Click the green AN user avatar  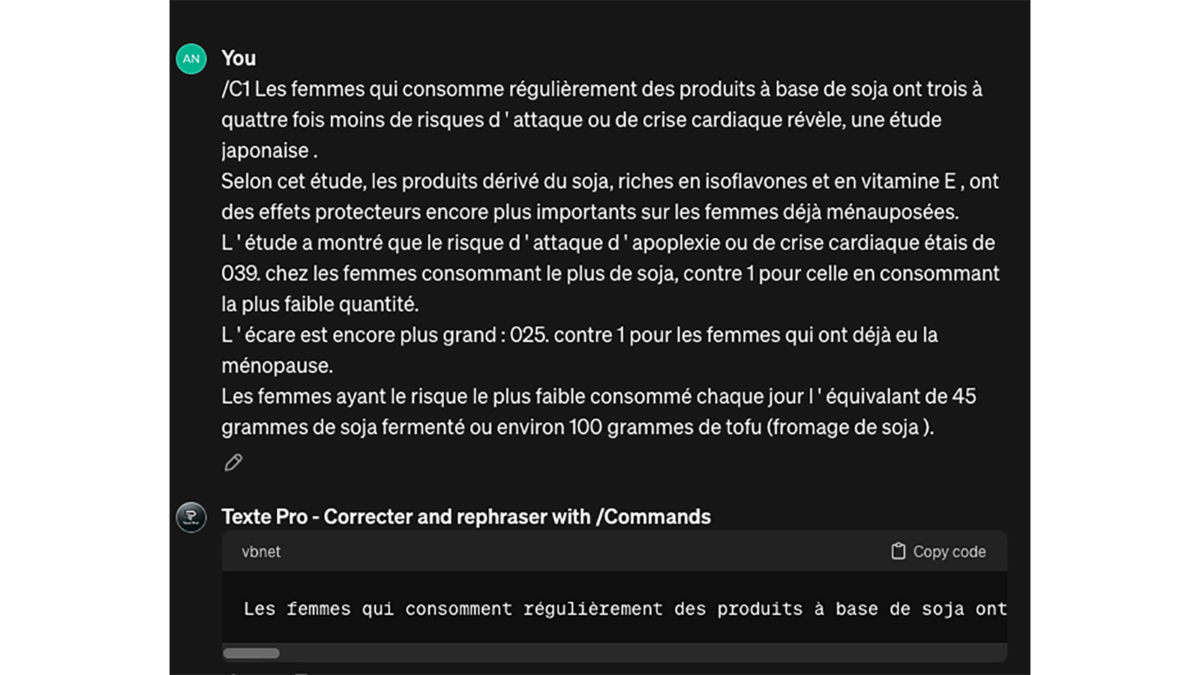pyautogui.click(x=191, y=59)
